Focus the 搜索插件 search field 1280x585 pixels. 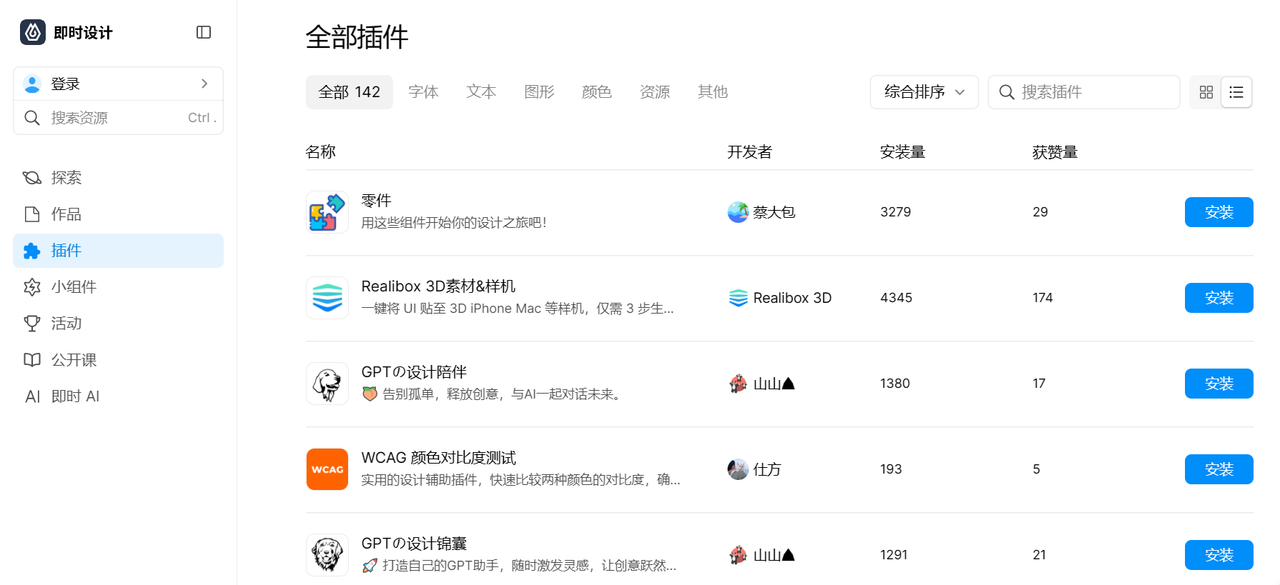1084,92
